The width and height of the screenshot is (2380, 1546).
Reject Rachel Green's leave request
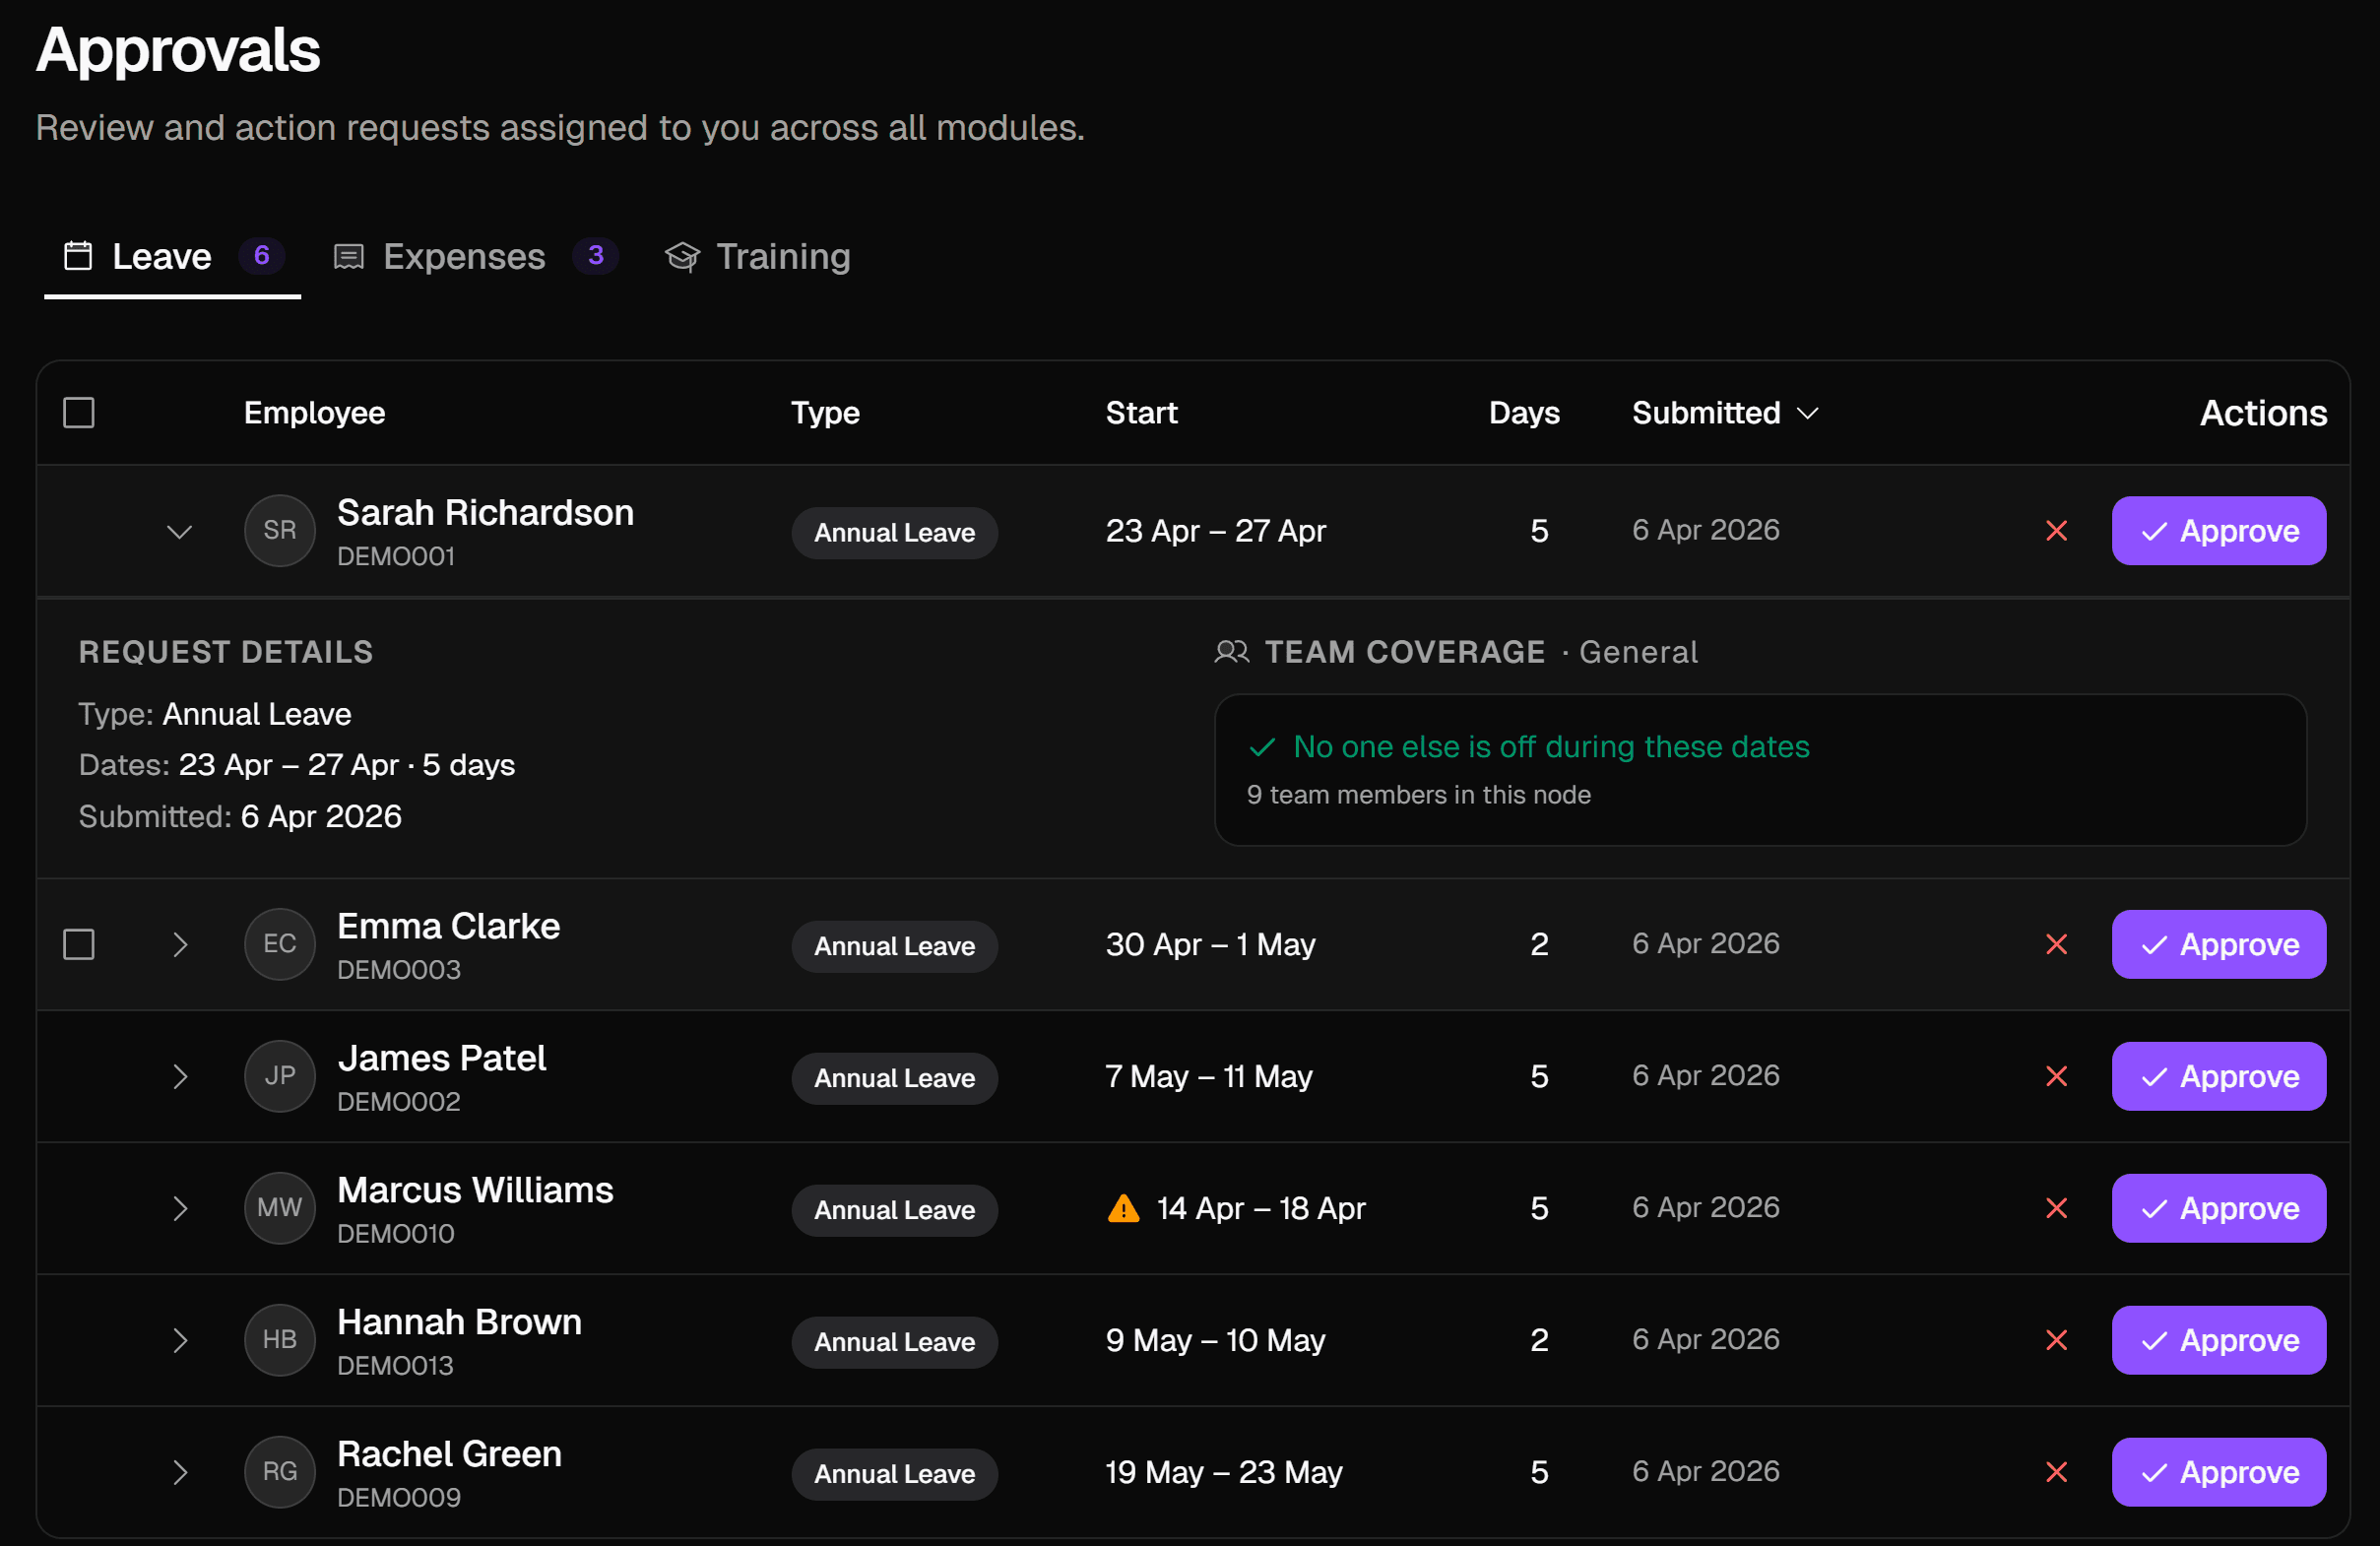tap(2056, 1472)
